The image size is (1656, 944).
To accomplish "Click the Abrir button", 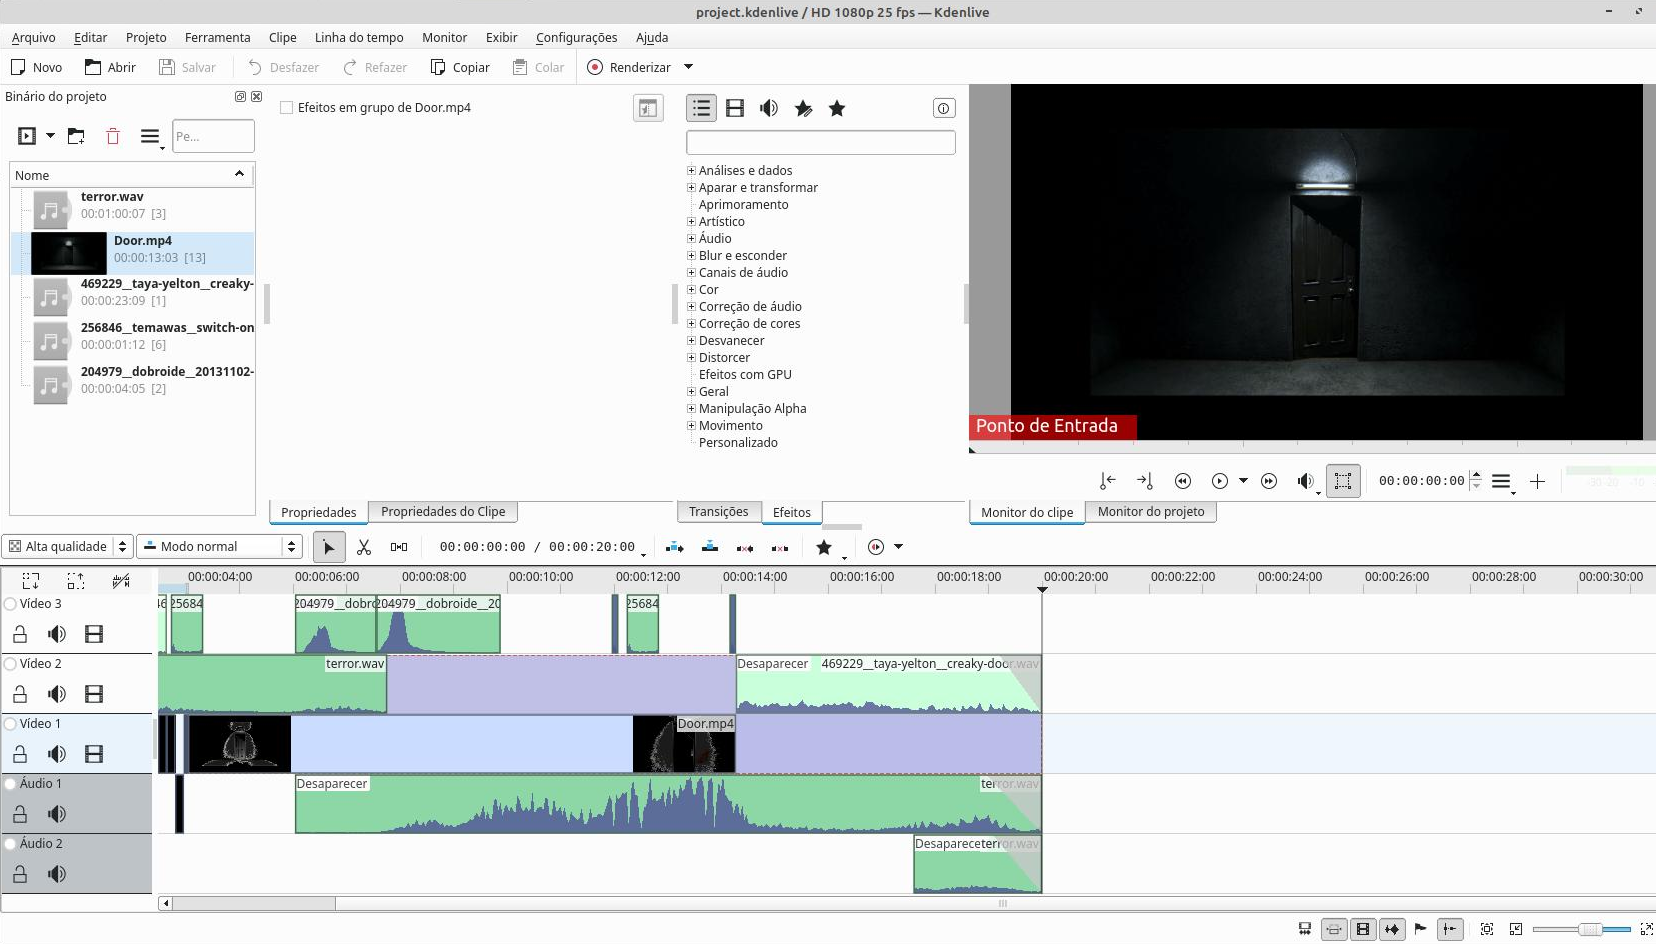I will click(110, 67).
